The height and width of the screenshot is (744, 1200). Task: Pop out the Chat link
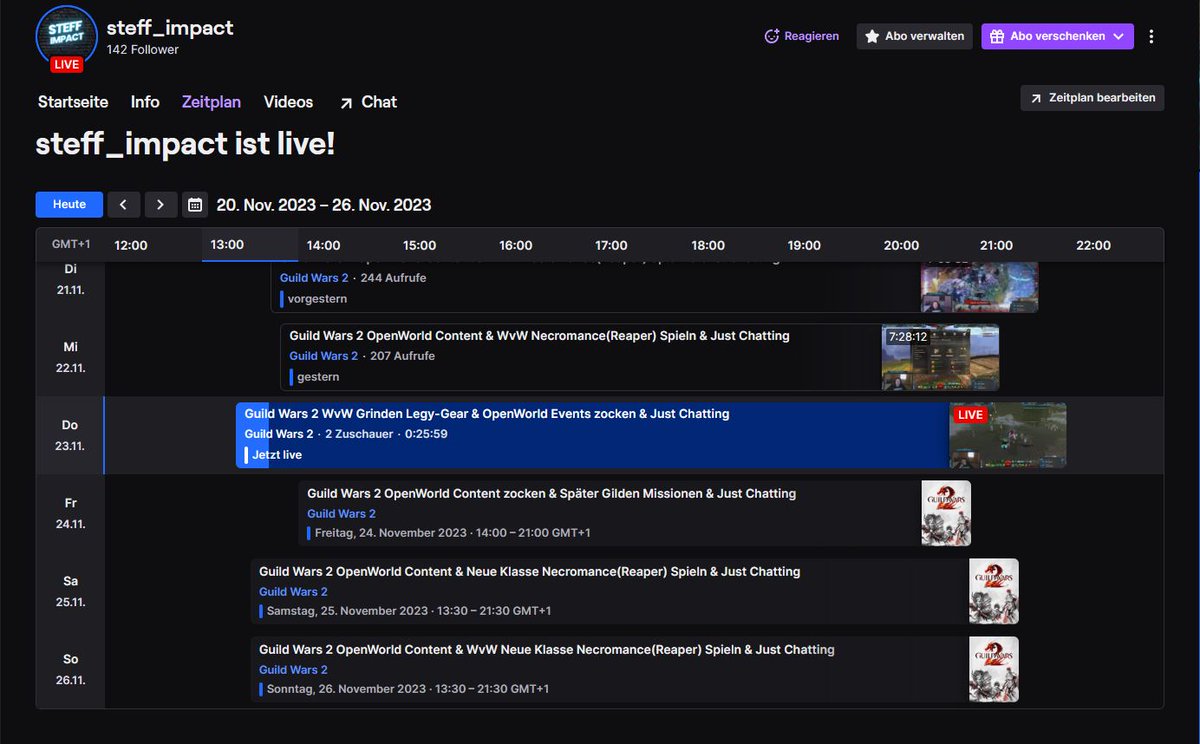[368, 102]
